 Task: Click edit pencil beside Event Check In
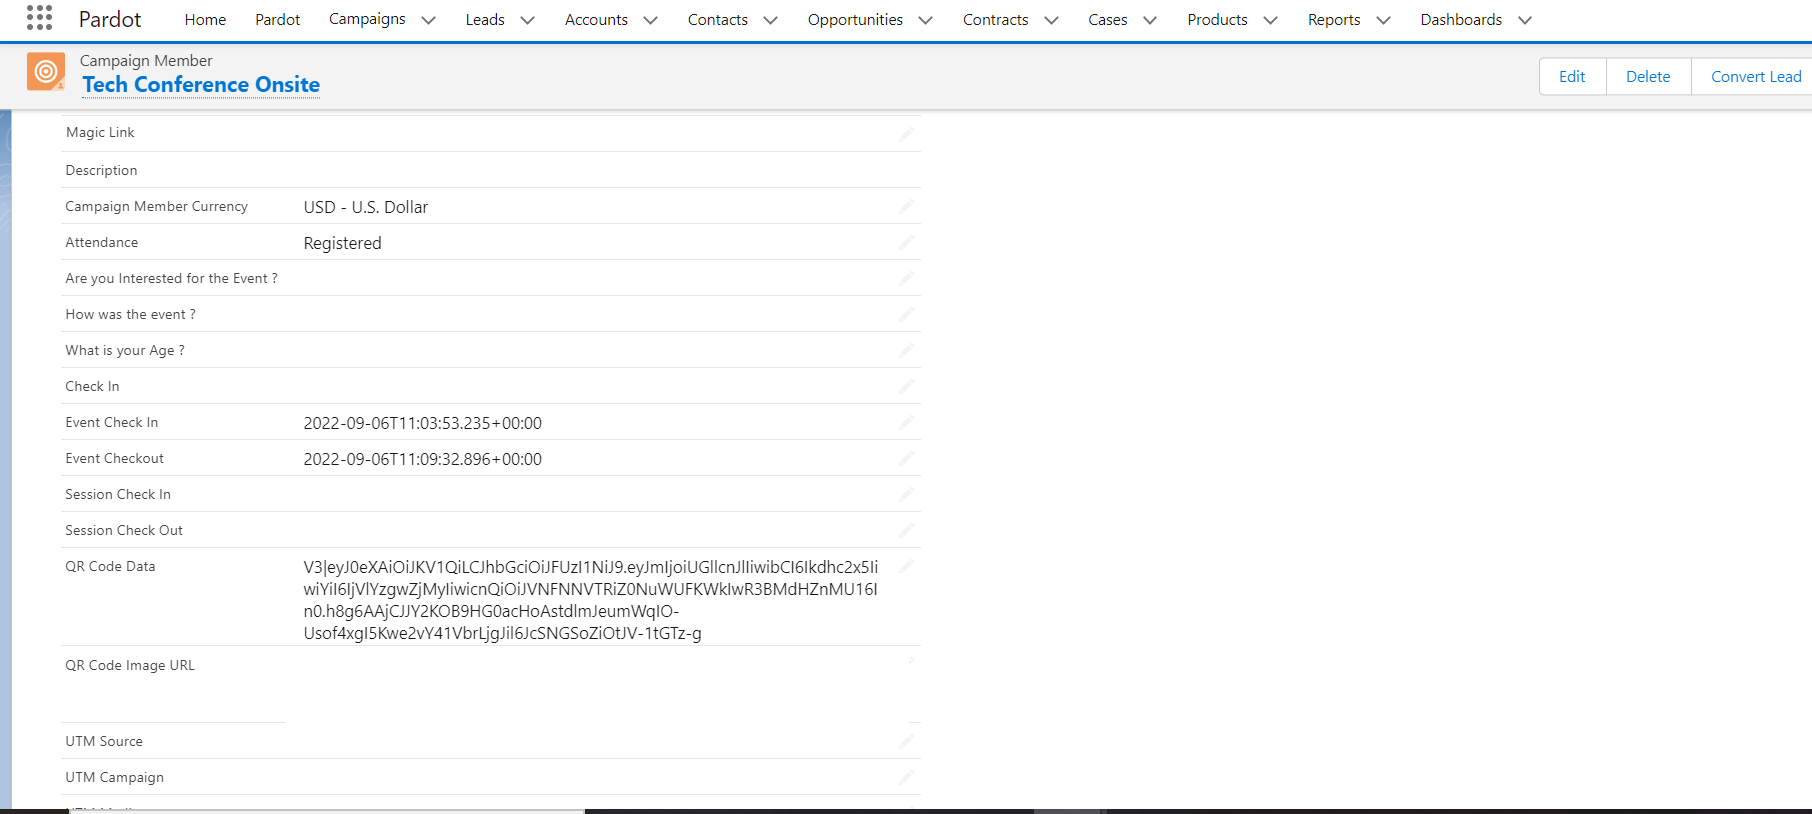click(906, 423)
